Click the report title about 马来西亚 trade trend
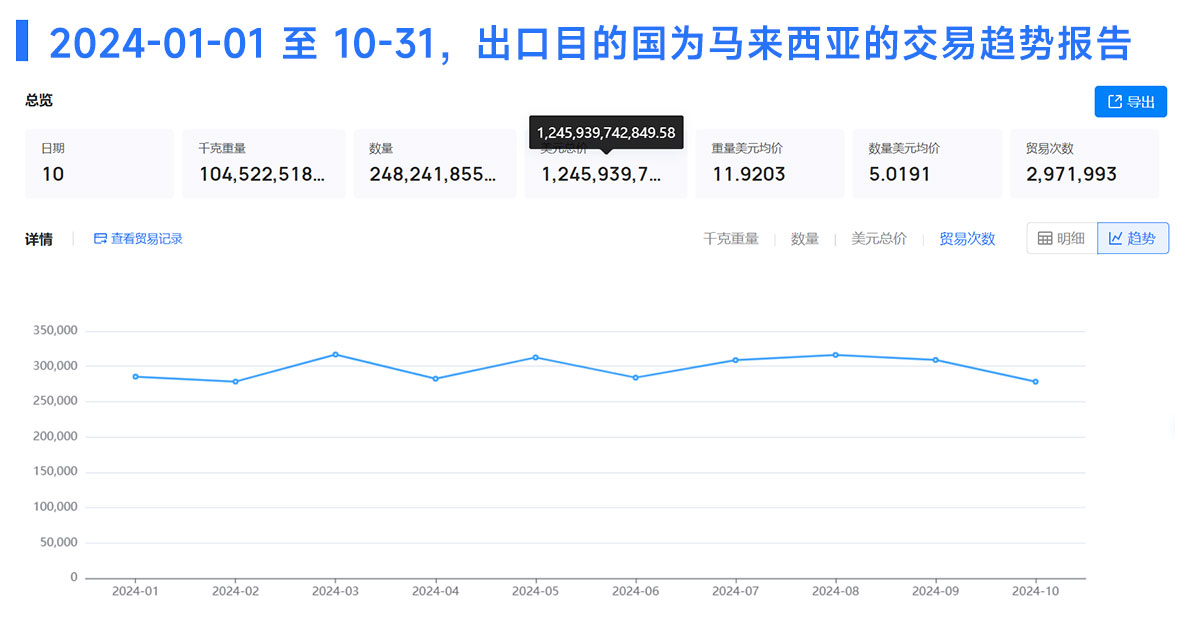This screenshot has width=1190, height=618. [x=590, y=43]
